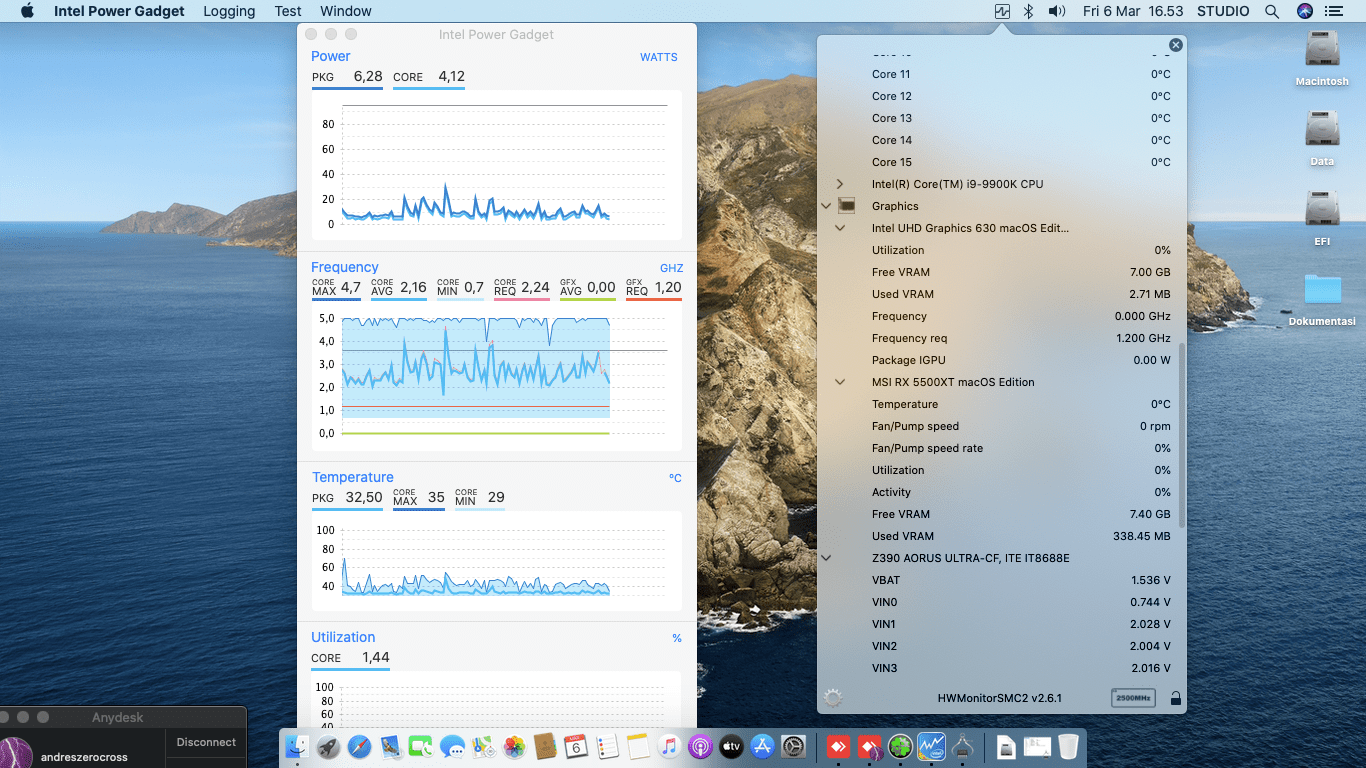Viewport: 1366px width, 768px height.
Task: Click the GHZ unit label in Frequency
Action: point(672,268)
